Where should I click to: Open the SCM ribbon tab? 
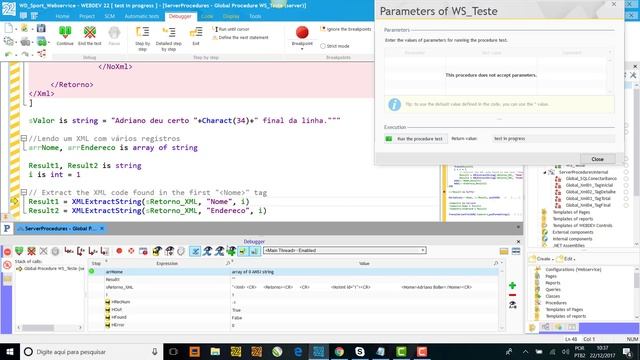pyautogui.click(x=109, y=16)
